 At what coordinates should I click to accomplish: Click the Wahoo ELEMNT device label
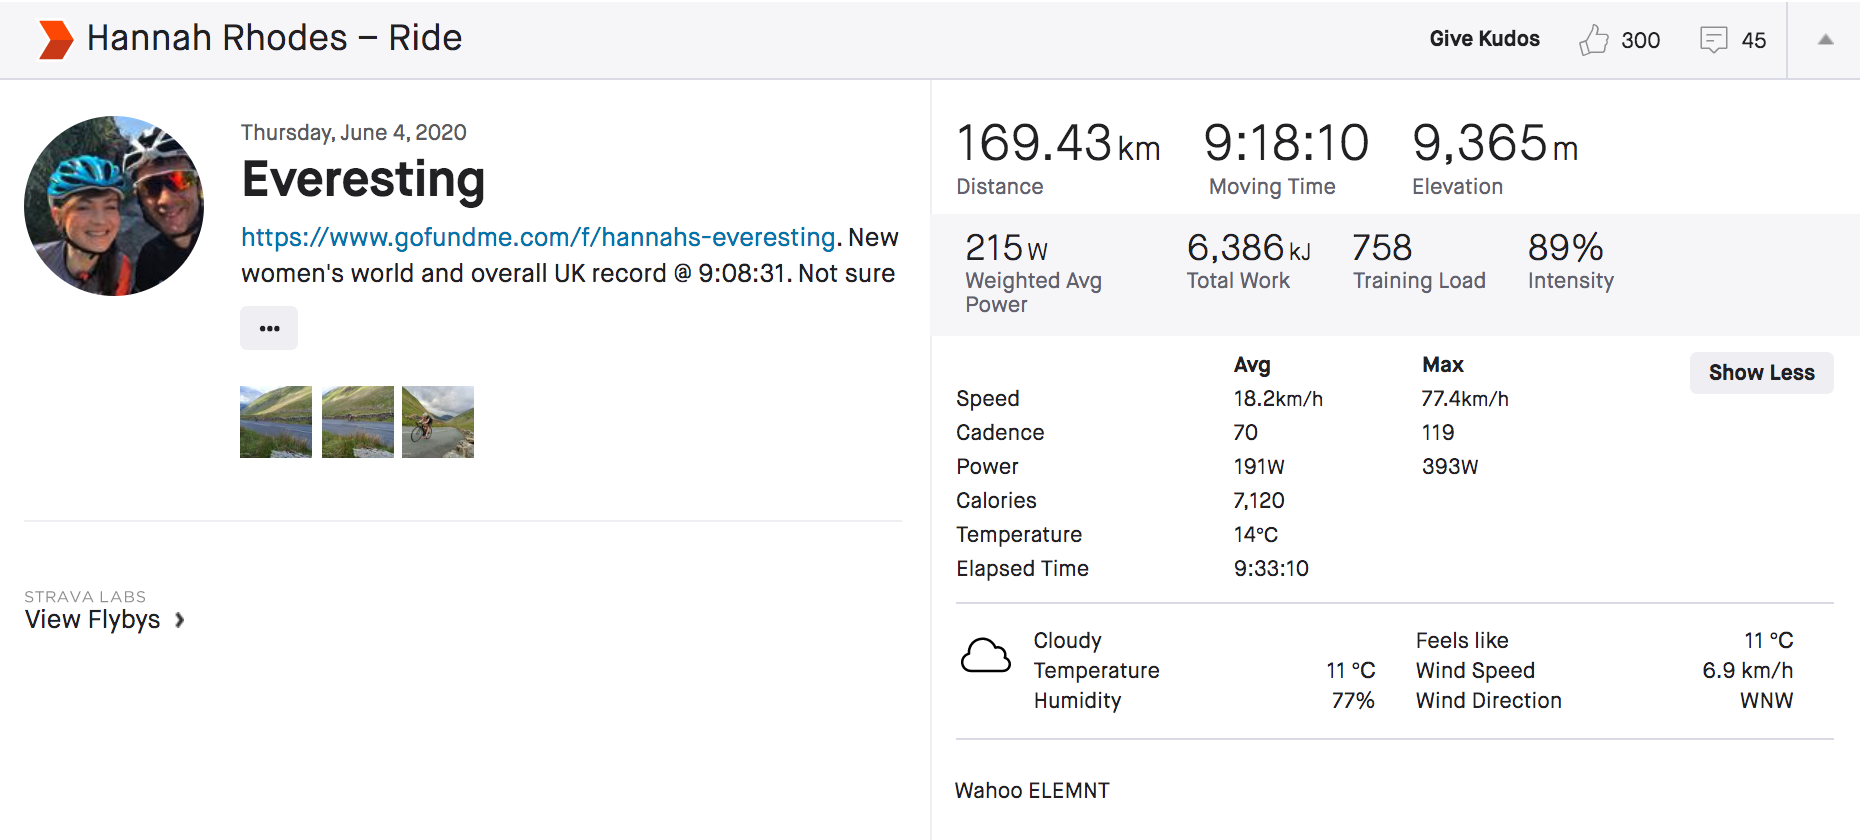tap(1032, 791)
